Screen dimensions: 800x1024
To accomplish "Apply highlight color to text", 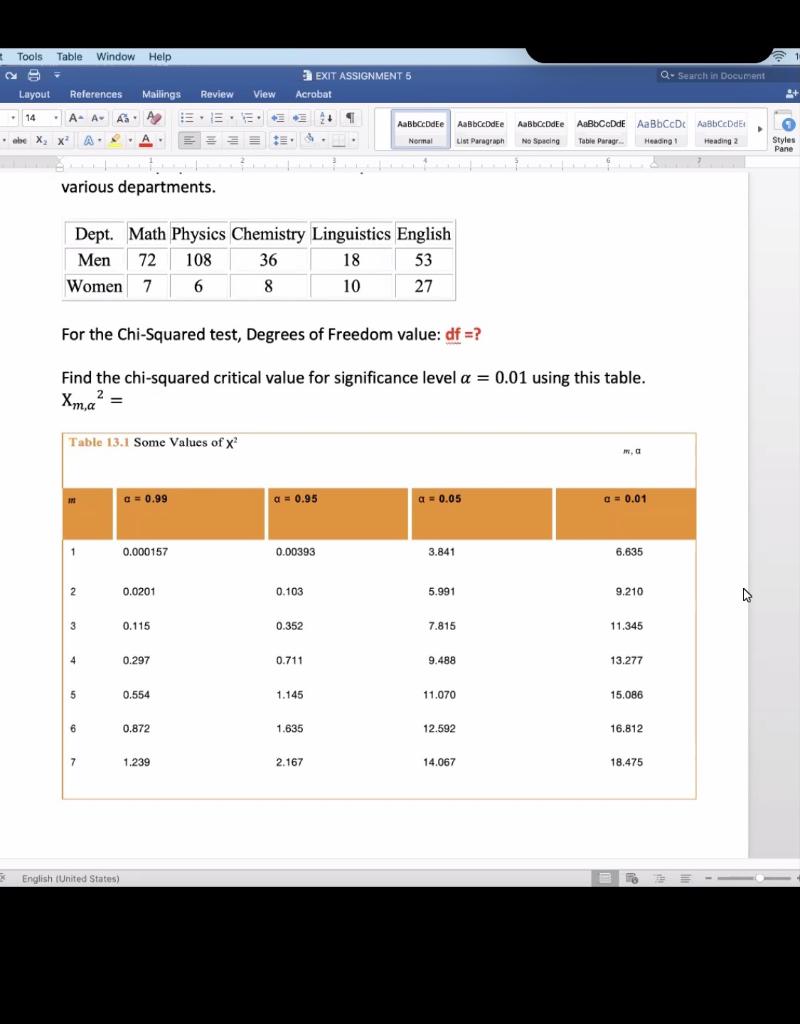I will [x=115, y=139].
